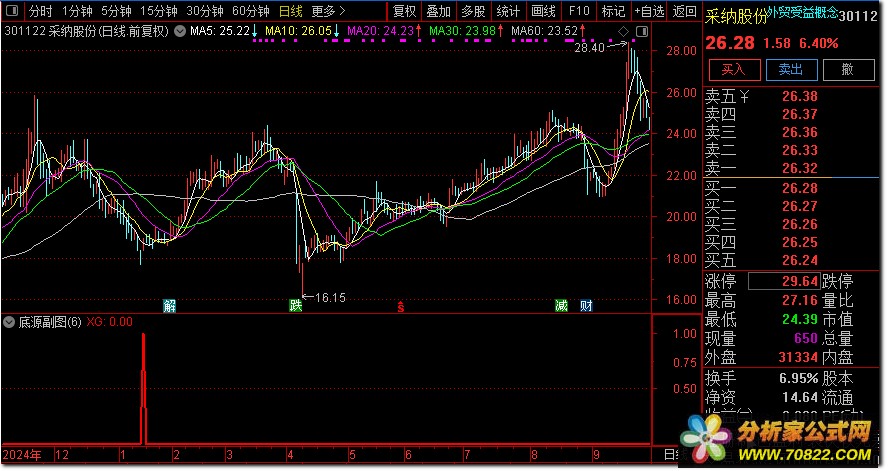The height and width of the screenshot is (471, 888).
Task: Click the 采纳股份 stock name header
Action: click(736, 16)
